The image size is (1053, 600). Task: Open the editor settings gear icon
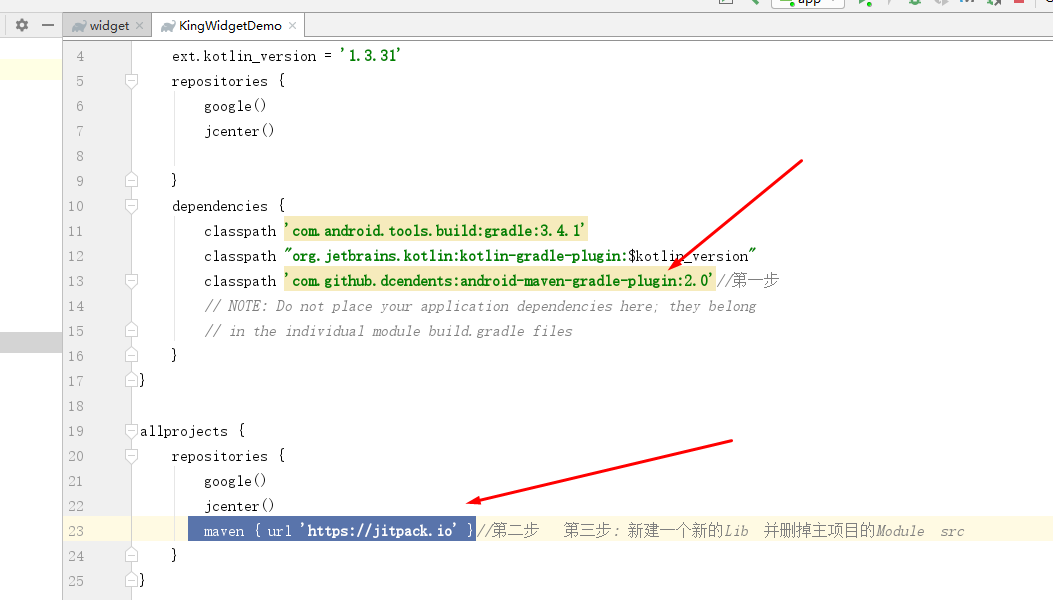[x=20, y=24]
